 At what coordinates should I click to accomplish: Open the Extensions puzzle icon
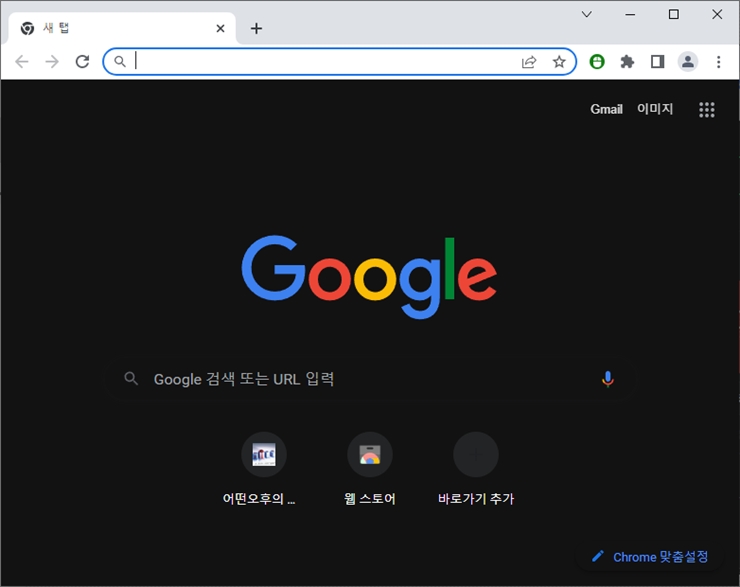(627, 61)
